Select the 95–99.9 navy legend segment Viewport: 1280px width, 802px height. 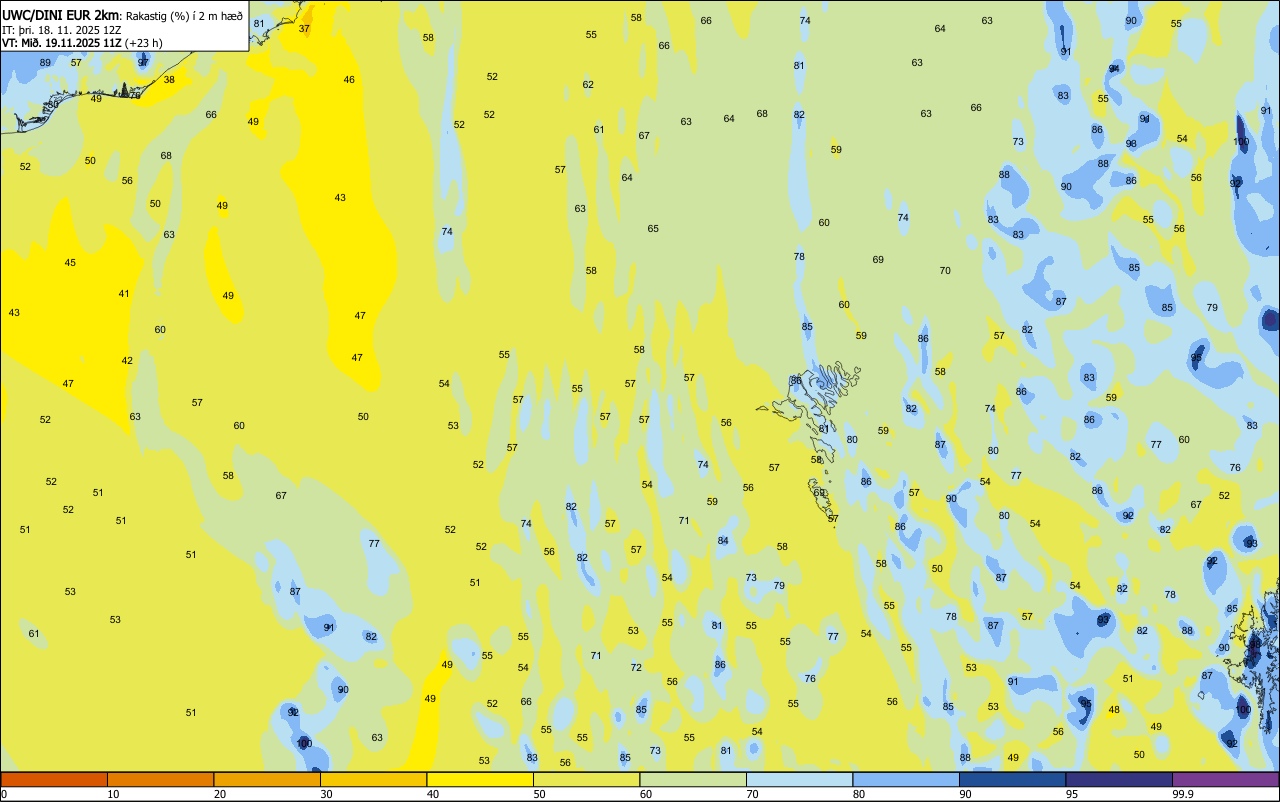(1119, 779)
